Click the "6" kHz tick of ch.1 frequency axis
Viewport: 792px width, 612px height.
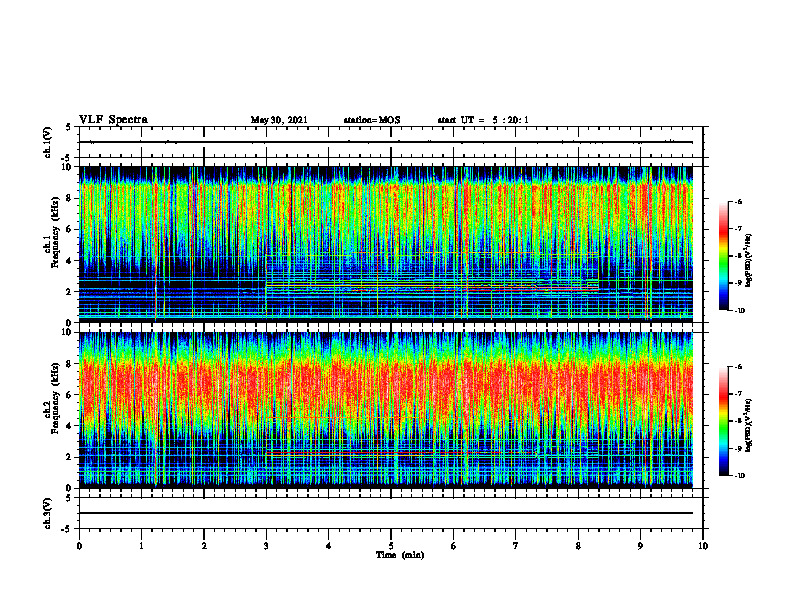coord(70,229)
